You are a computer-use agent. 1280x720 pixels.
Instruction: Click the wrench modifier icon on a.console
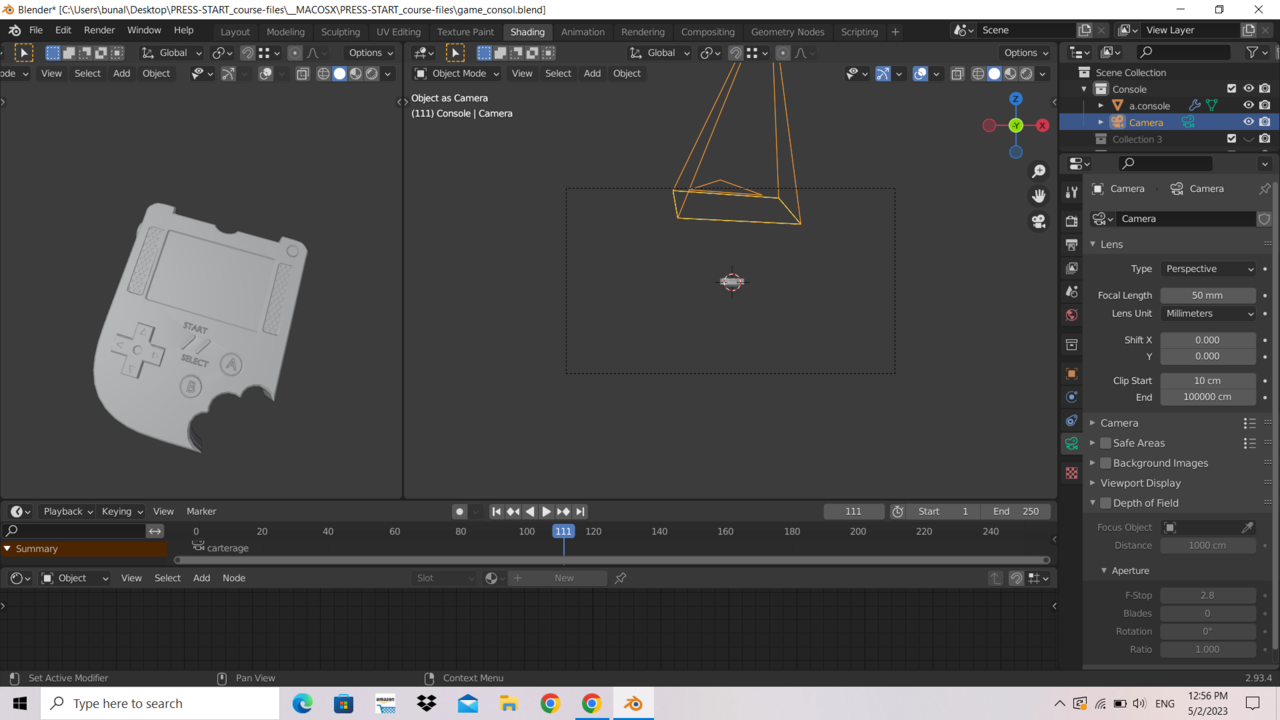point(1195,105)
